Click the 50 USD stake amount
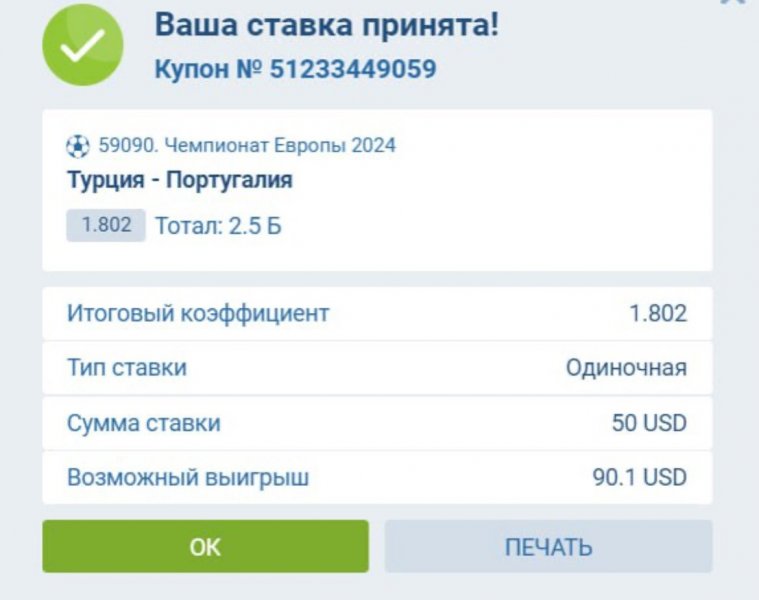 (x=649, y=423)
